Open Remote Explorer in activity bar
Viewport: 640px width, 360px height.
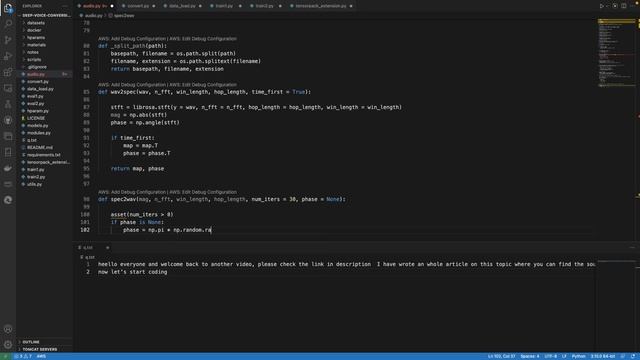click(8, 88)
